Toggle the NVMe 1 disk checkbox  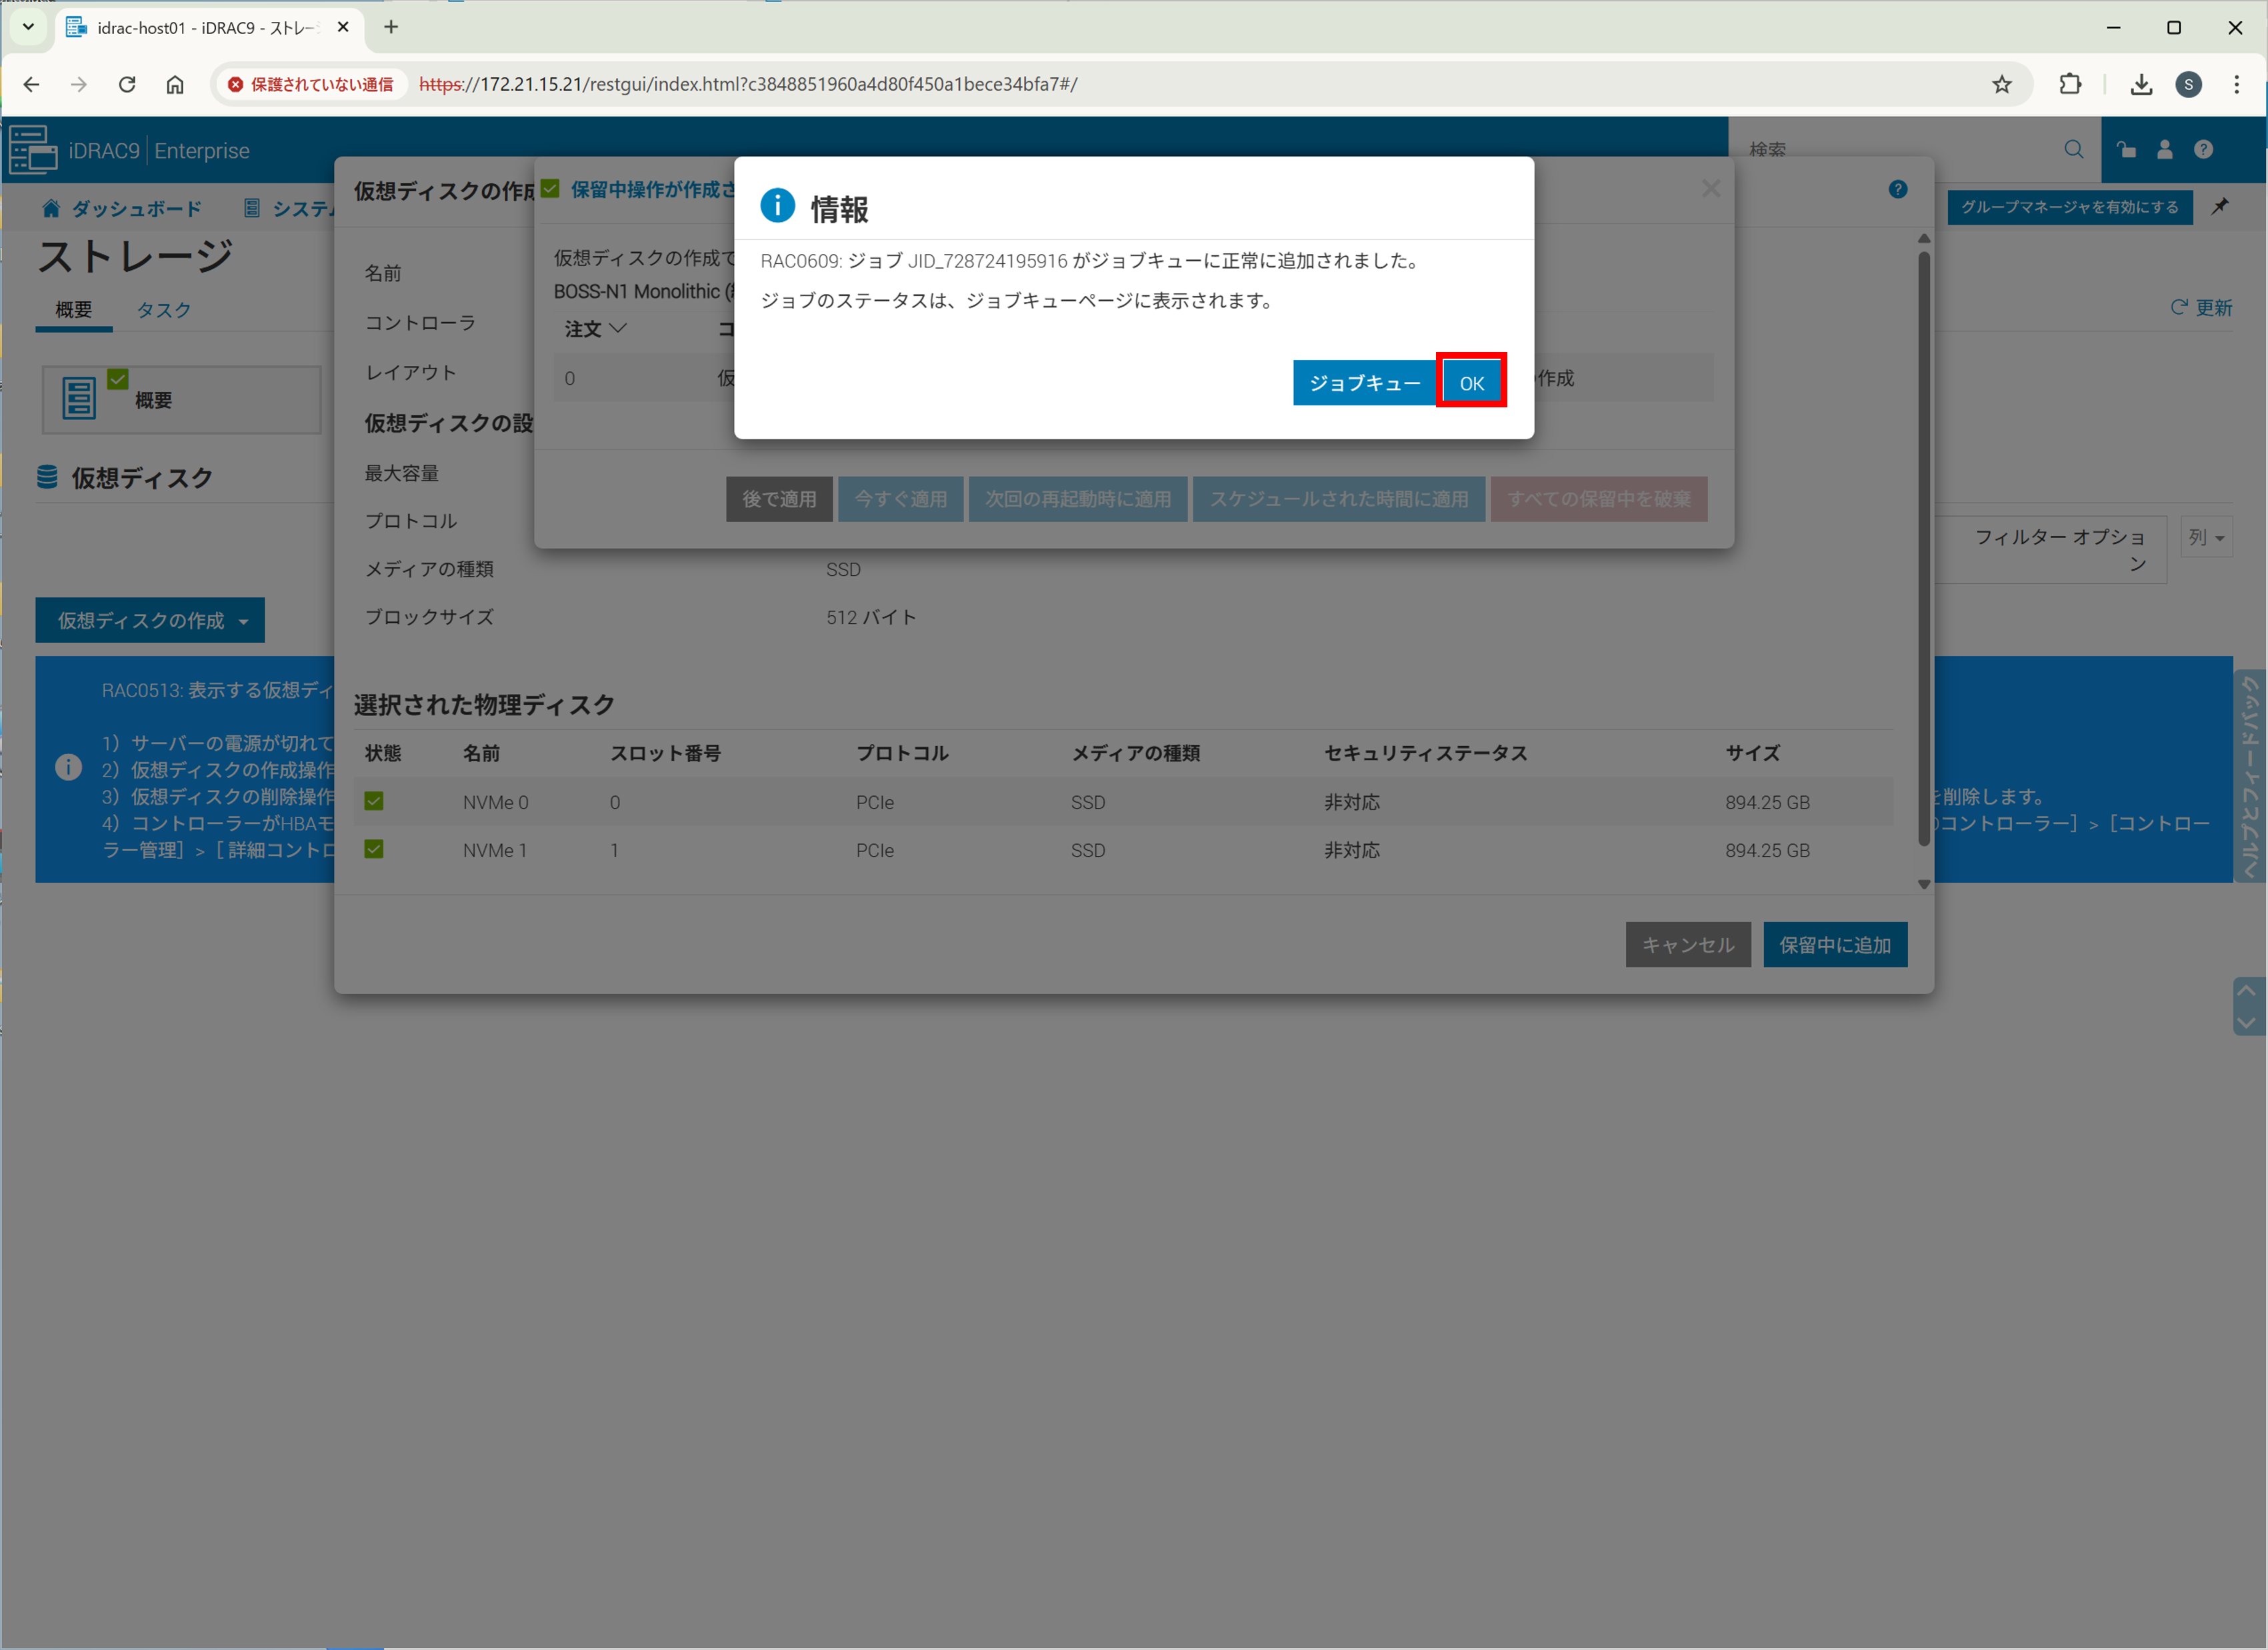[x=374, y=849]
